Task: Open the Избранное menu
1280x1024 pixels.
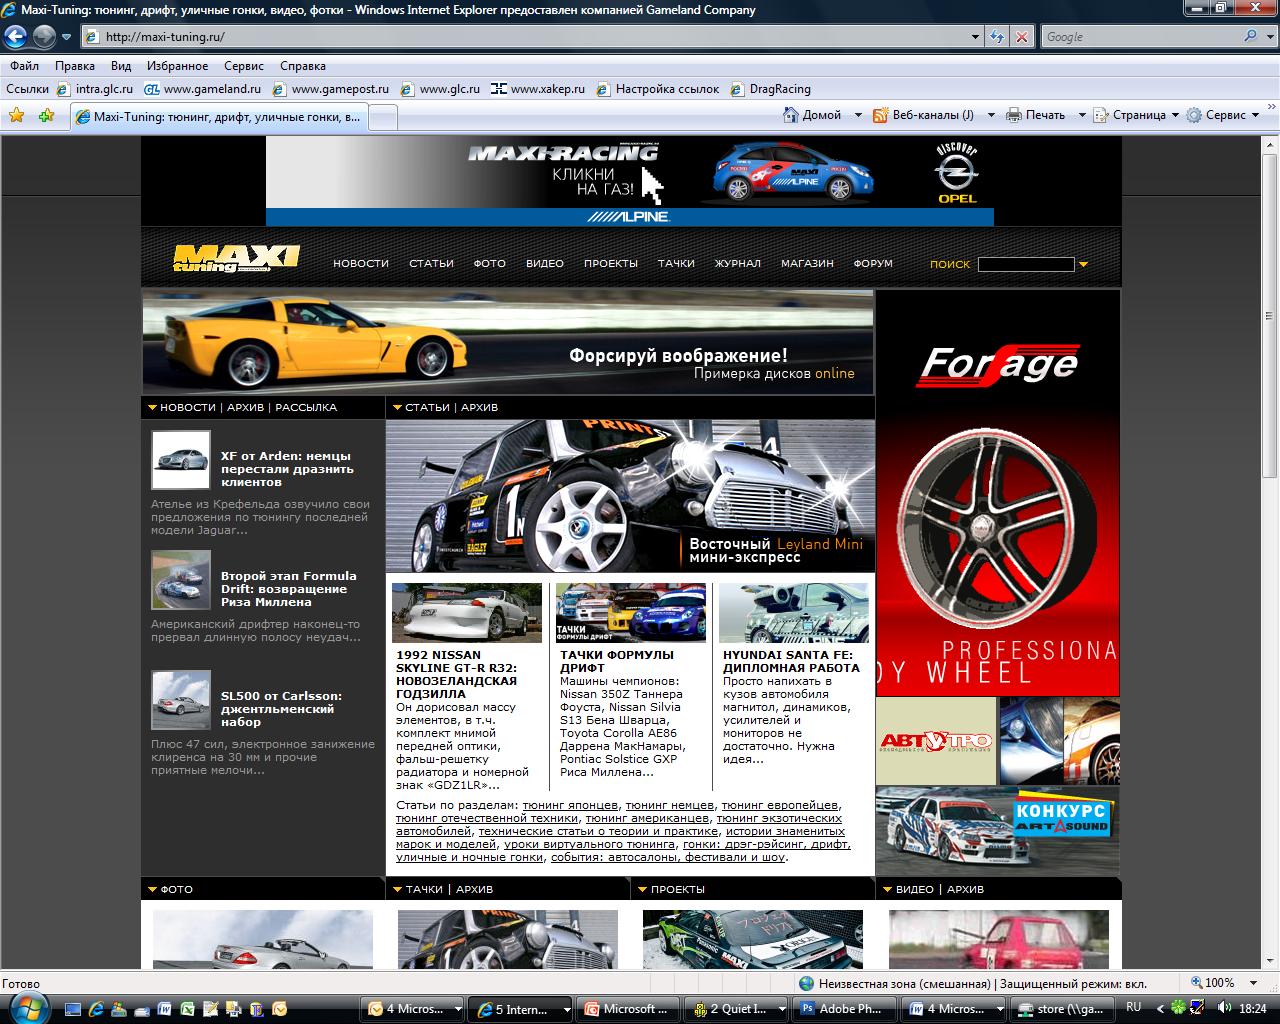Action: click(177, 66)
